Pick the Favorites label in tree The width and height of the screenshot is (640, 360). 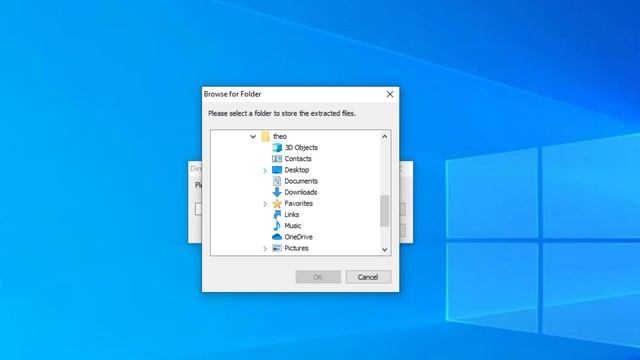point(299,203)
